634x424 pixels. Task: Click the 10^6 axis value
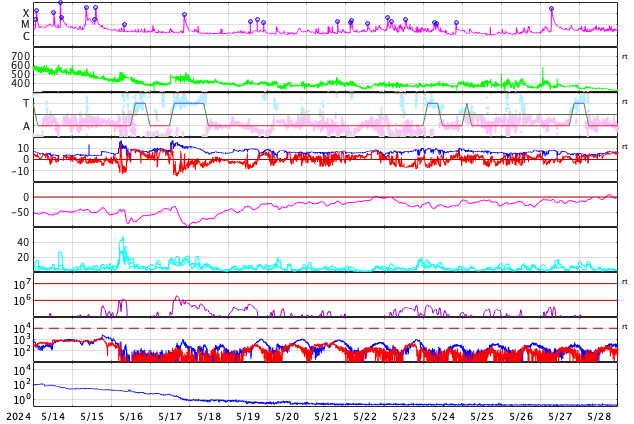pyautogui.click(x=22, y=301)
